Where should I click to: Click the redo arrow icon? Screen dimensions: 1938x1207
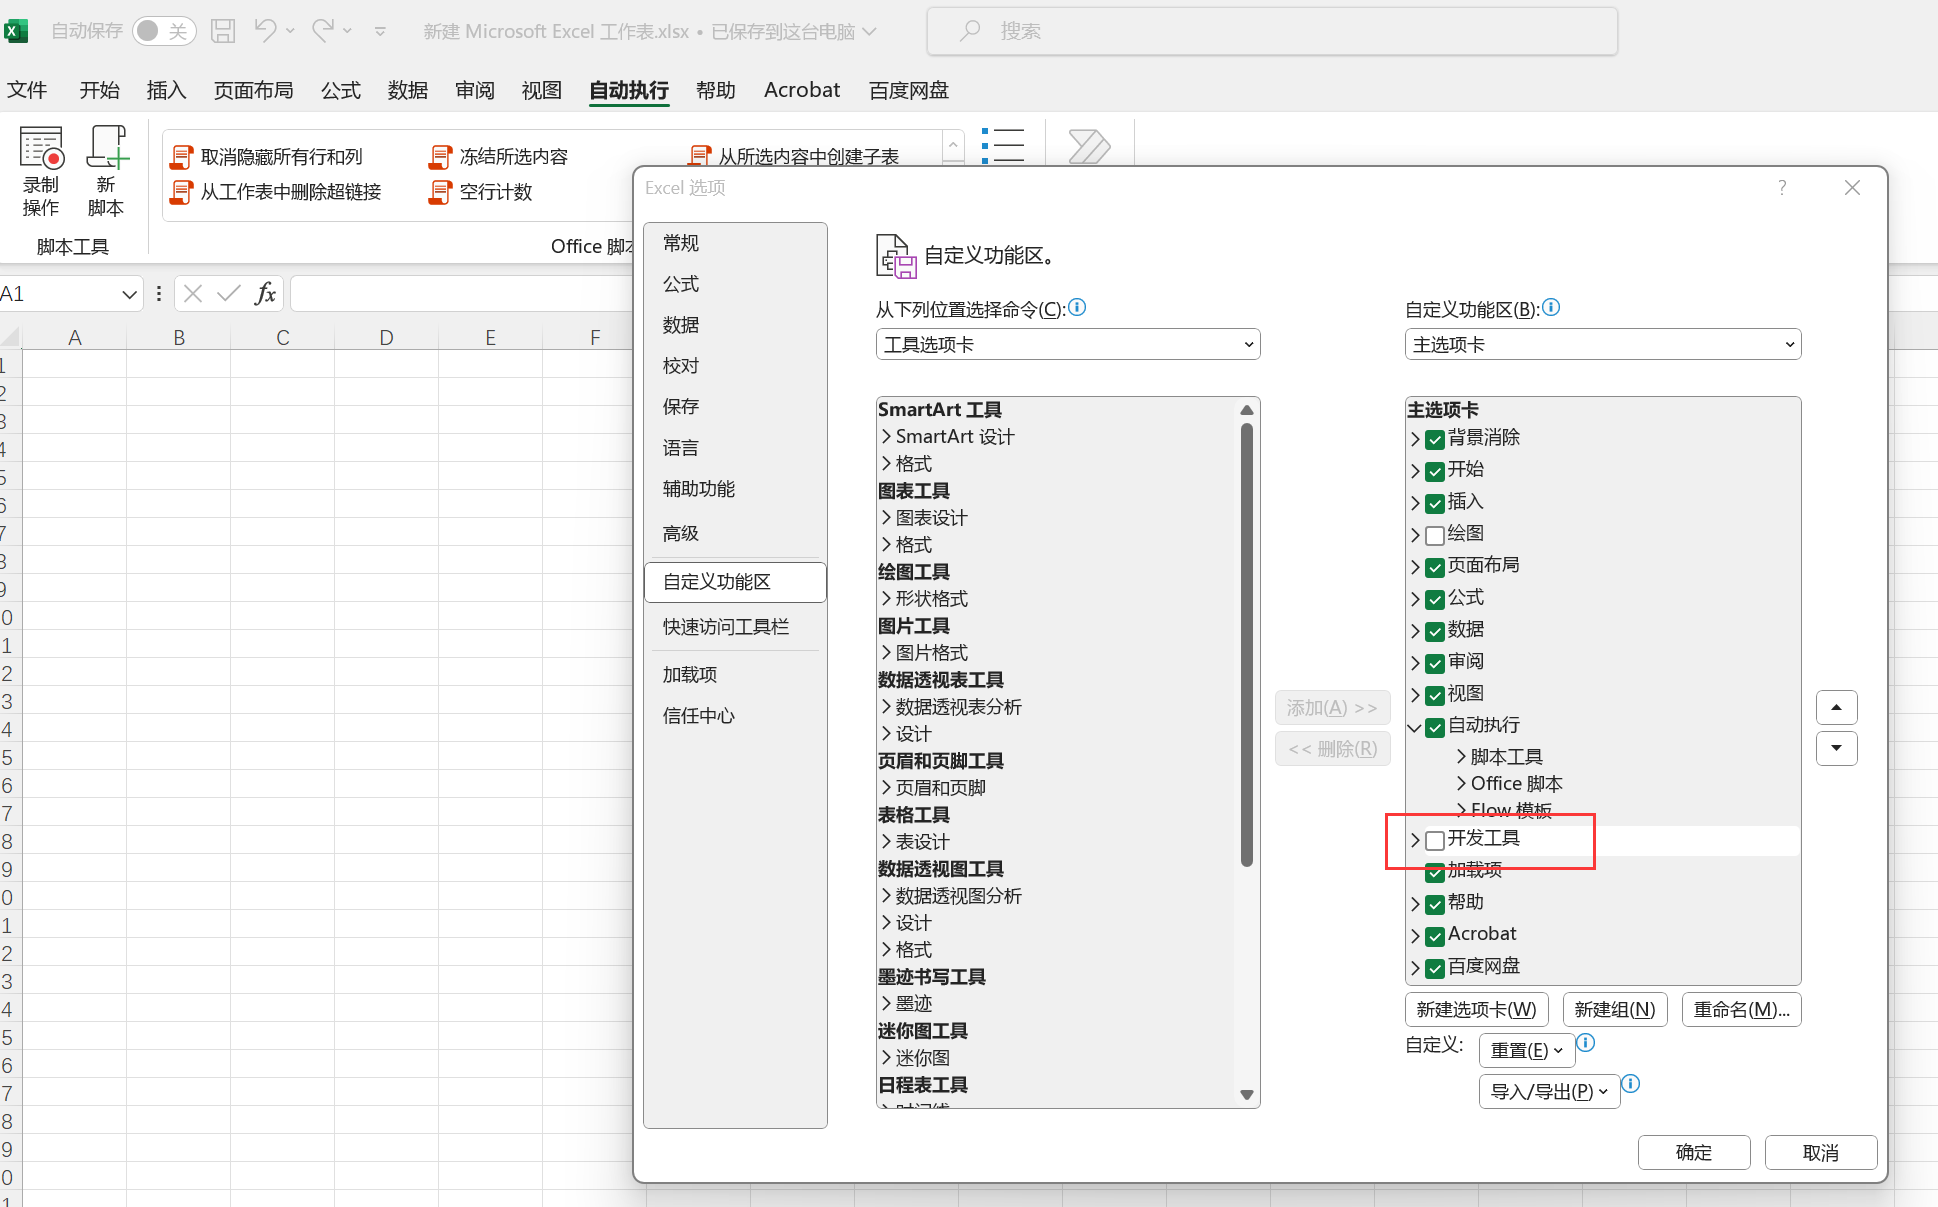[323, 31]
